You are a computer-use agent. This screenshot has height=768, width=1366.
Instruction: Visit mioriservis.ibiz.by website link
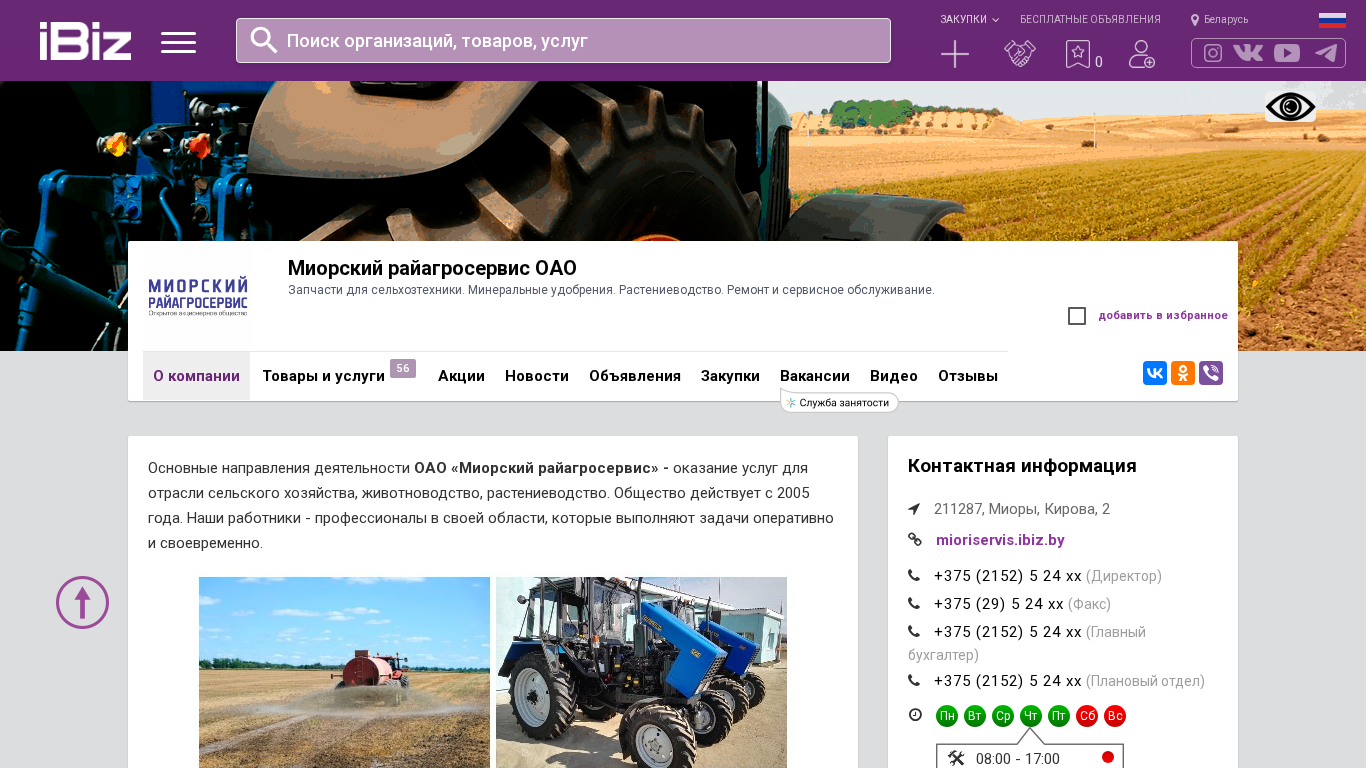click(1000, 540)
